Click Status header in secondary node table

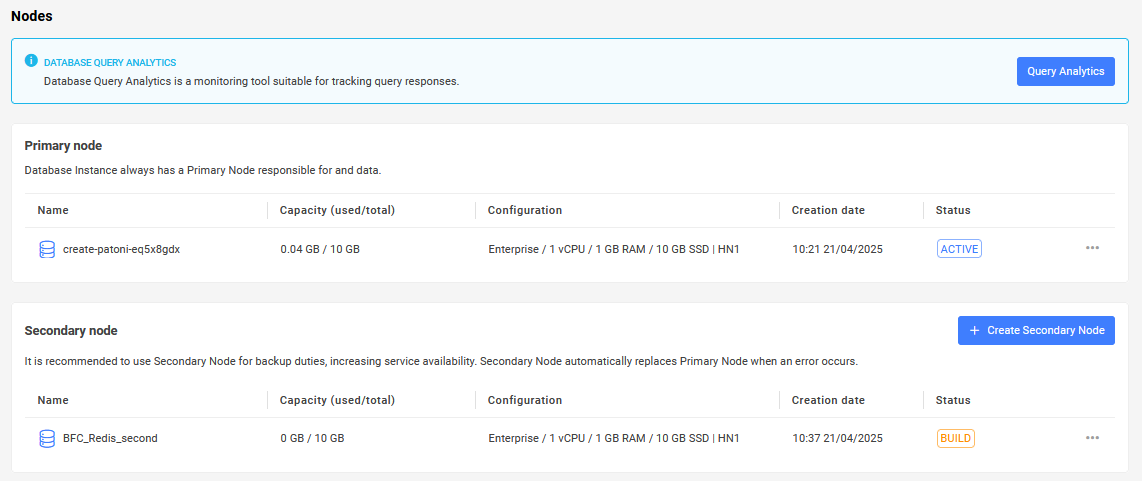(953, 400)
